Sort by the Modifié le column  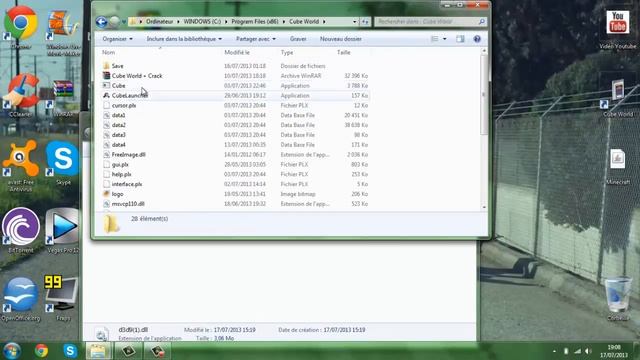(237, 53)
